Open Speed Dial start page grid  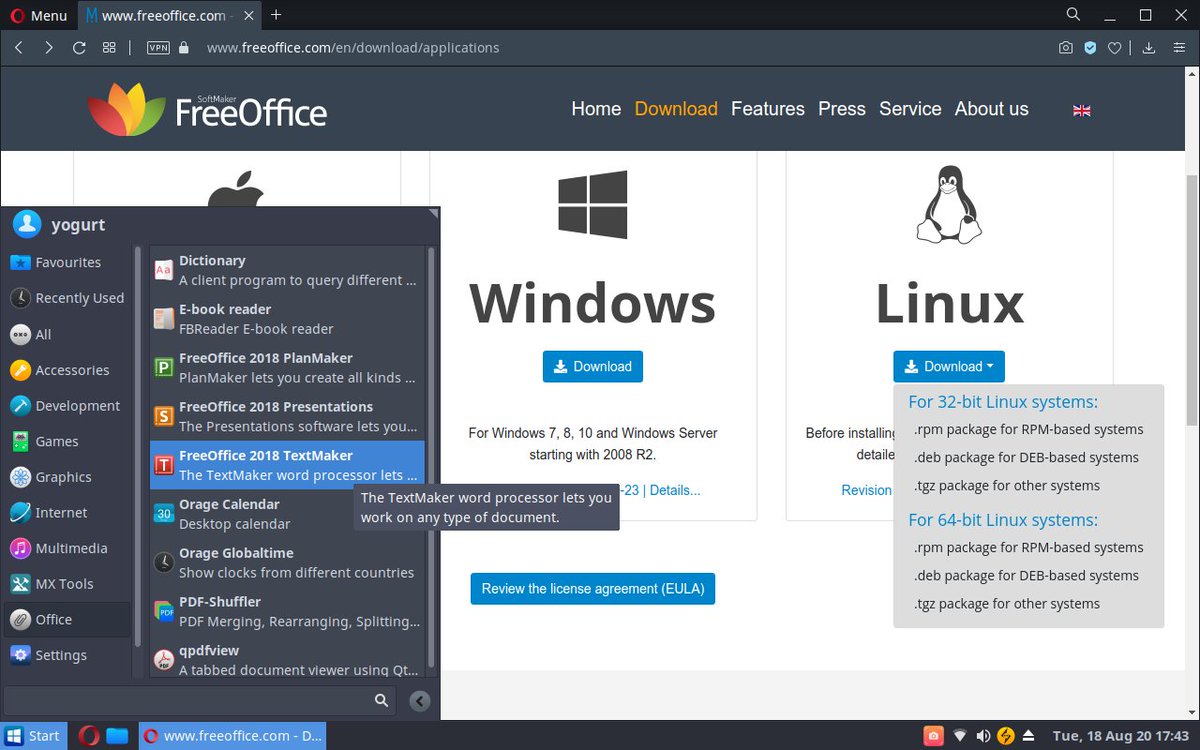pyautogui.click(x=109, y=47)
